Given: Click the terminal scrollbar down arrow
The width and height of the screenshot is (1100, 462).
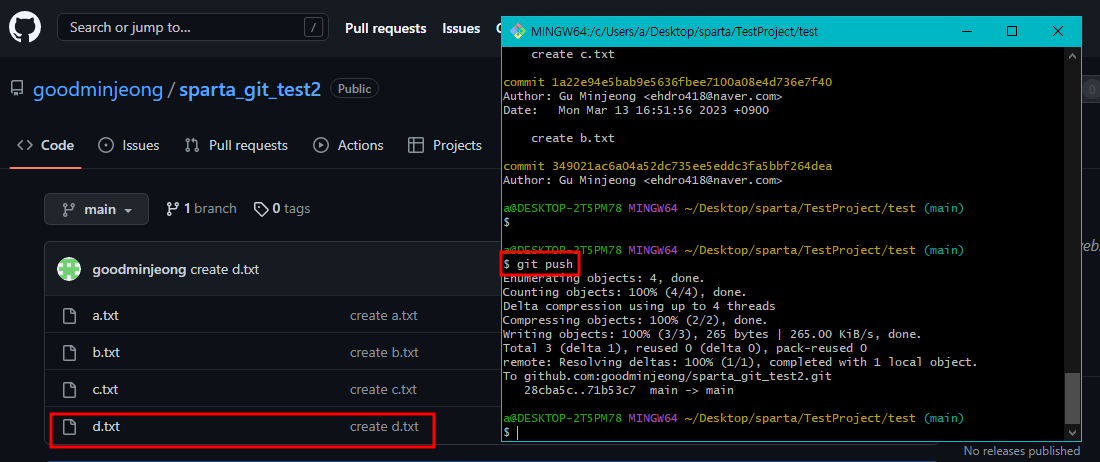Looking at the screenshot, I should click(x=1071, y=432).
